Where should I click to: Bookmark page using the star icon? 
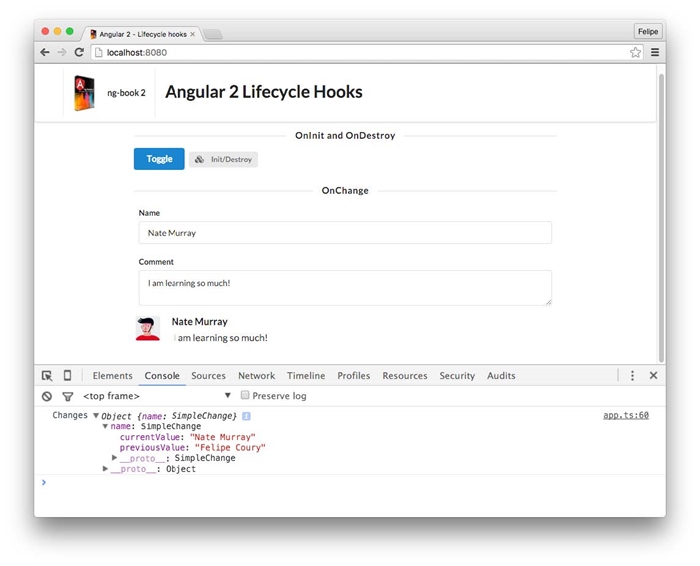pos(635,52)
